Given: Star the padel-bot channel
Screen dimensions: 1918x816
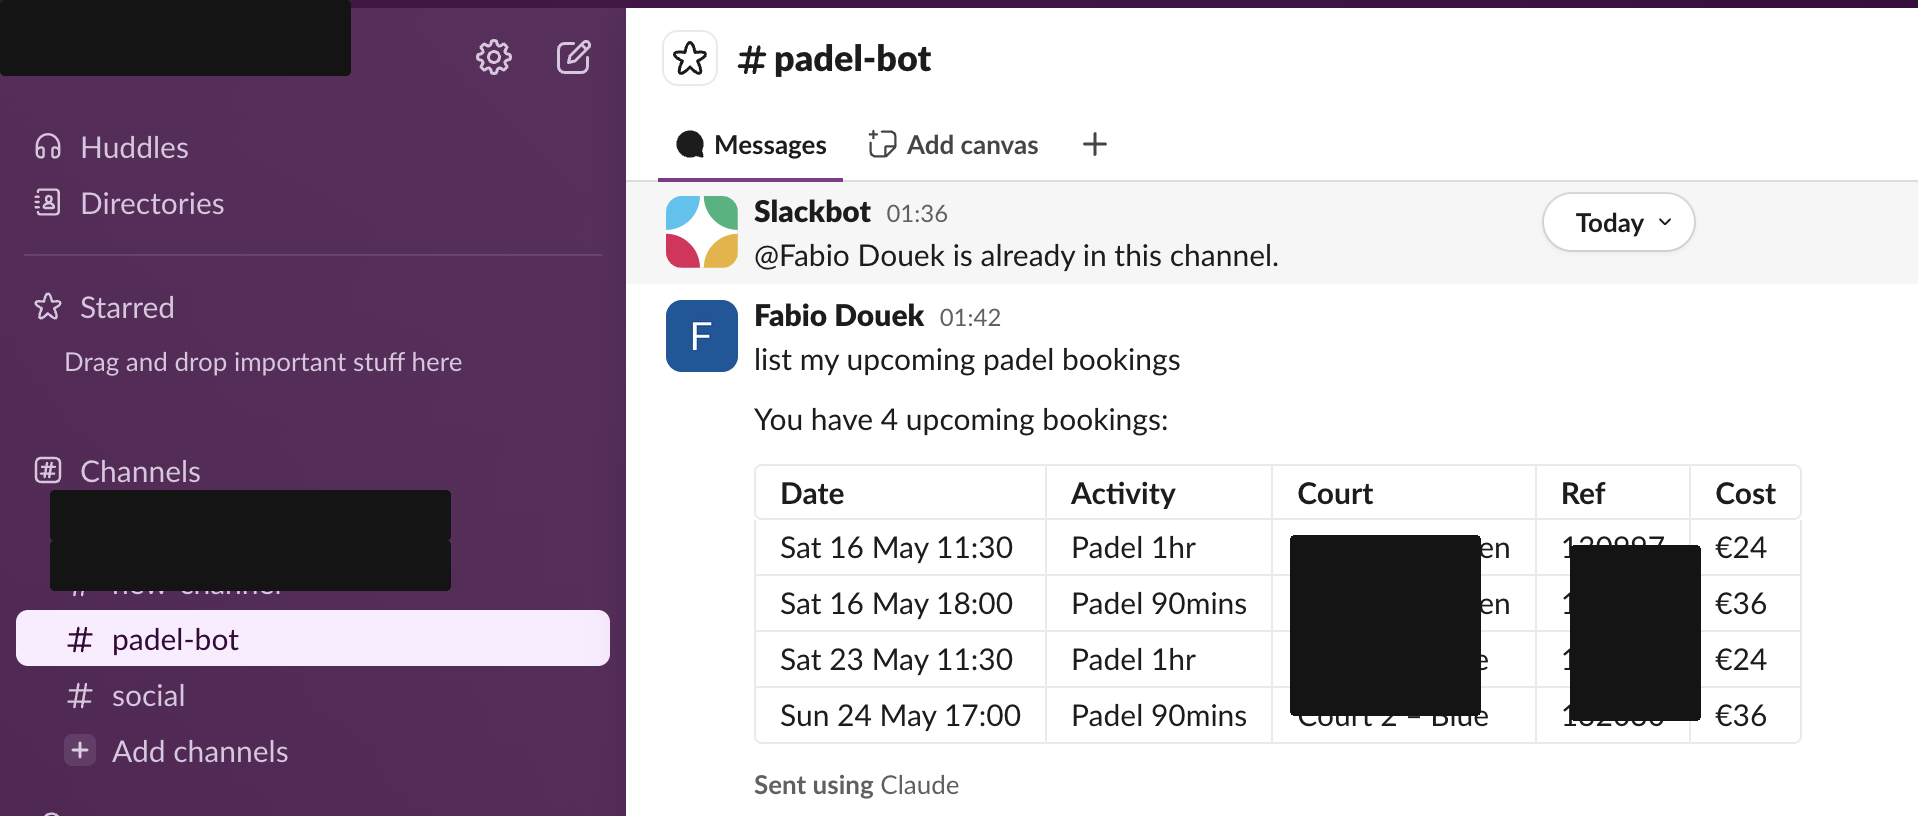Looking at the screenshot, I should point(690,59).
